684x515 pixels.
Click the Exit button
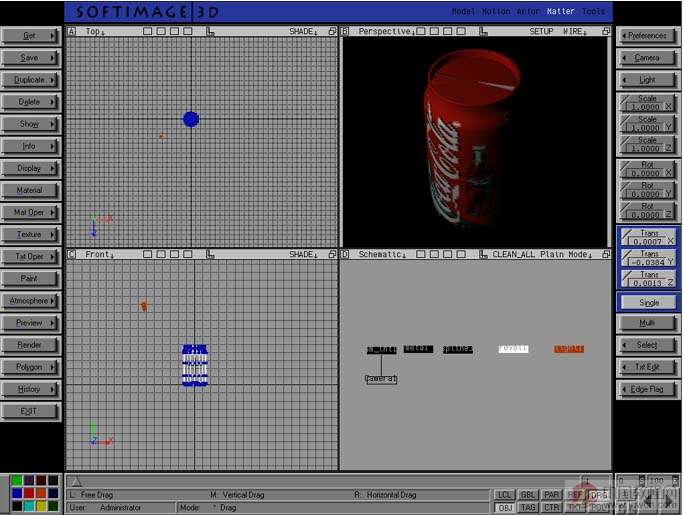30,411
